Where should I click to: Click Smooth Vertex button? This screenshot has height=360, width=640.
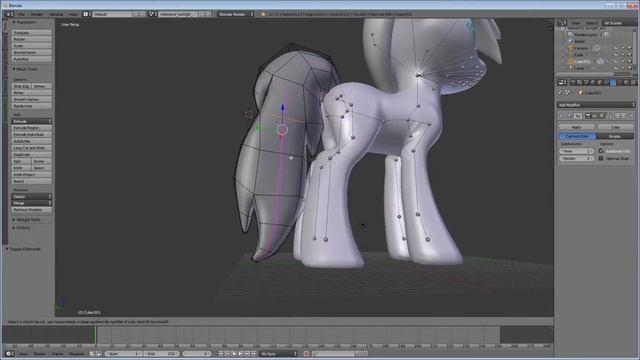pos(31,99)
